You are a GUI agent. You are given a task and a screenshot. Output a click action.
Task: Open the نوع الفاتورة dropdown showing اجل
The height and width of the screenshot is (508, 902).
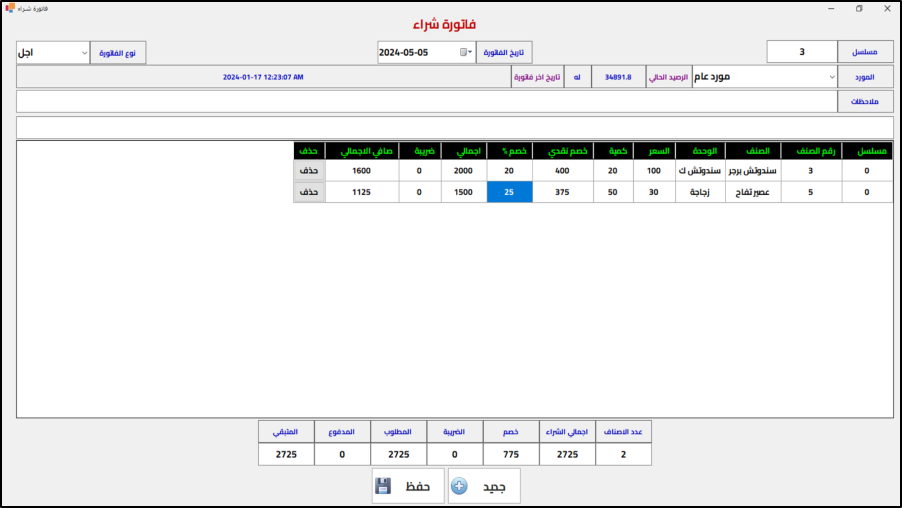pos(53,52)
